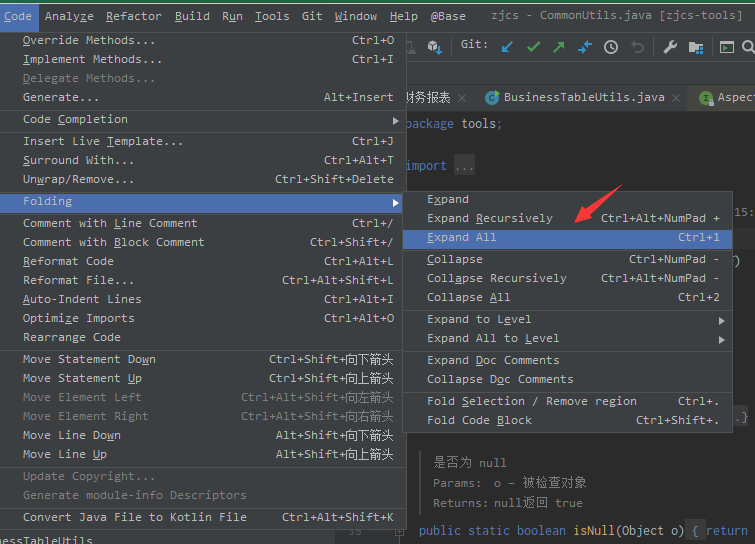
Task: Choose Implement Methods... menu item
Action: (202, 59)
